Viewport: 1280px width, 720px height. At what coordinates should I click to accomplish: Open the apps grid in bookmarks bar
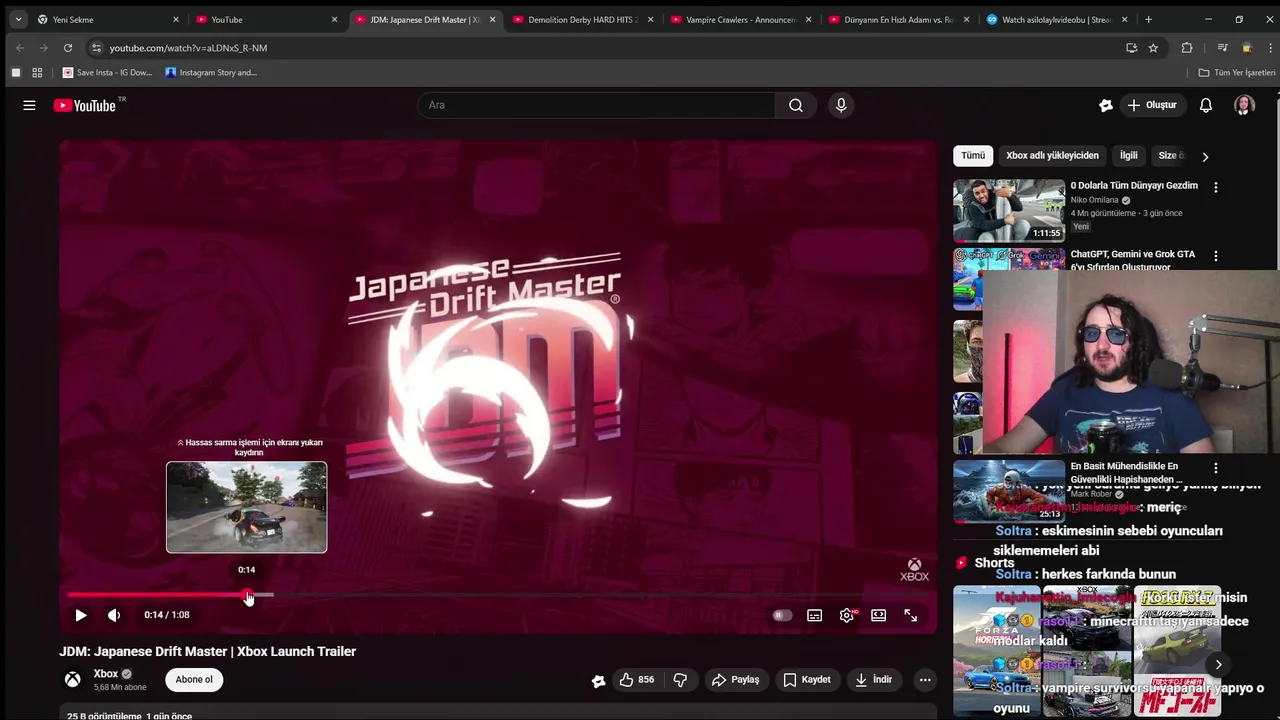(x=37, y=72)
